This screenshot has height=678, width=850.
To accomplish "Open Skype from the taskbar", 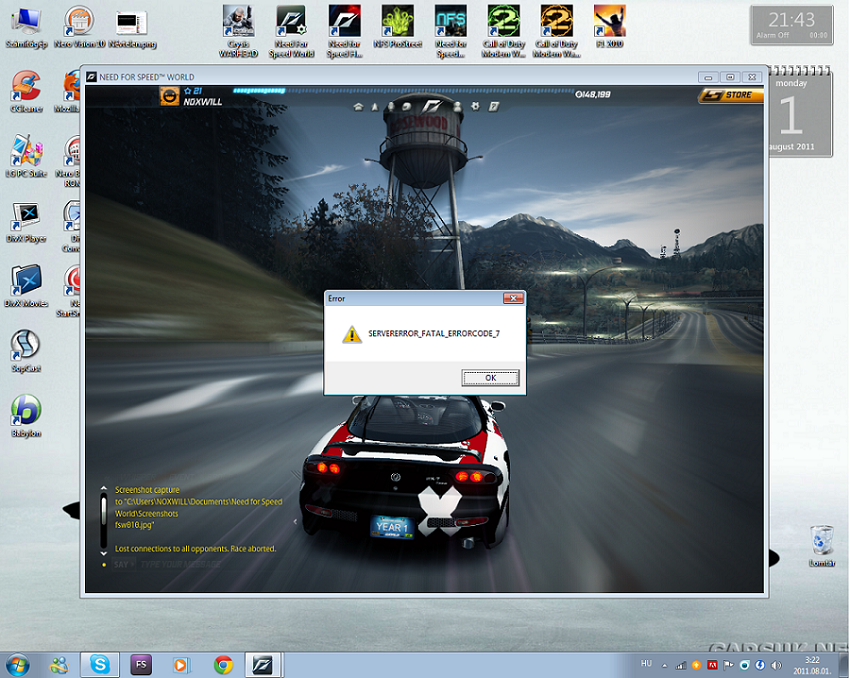I will coord(100,664).
